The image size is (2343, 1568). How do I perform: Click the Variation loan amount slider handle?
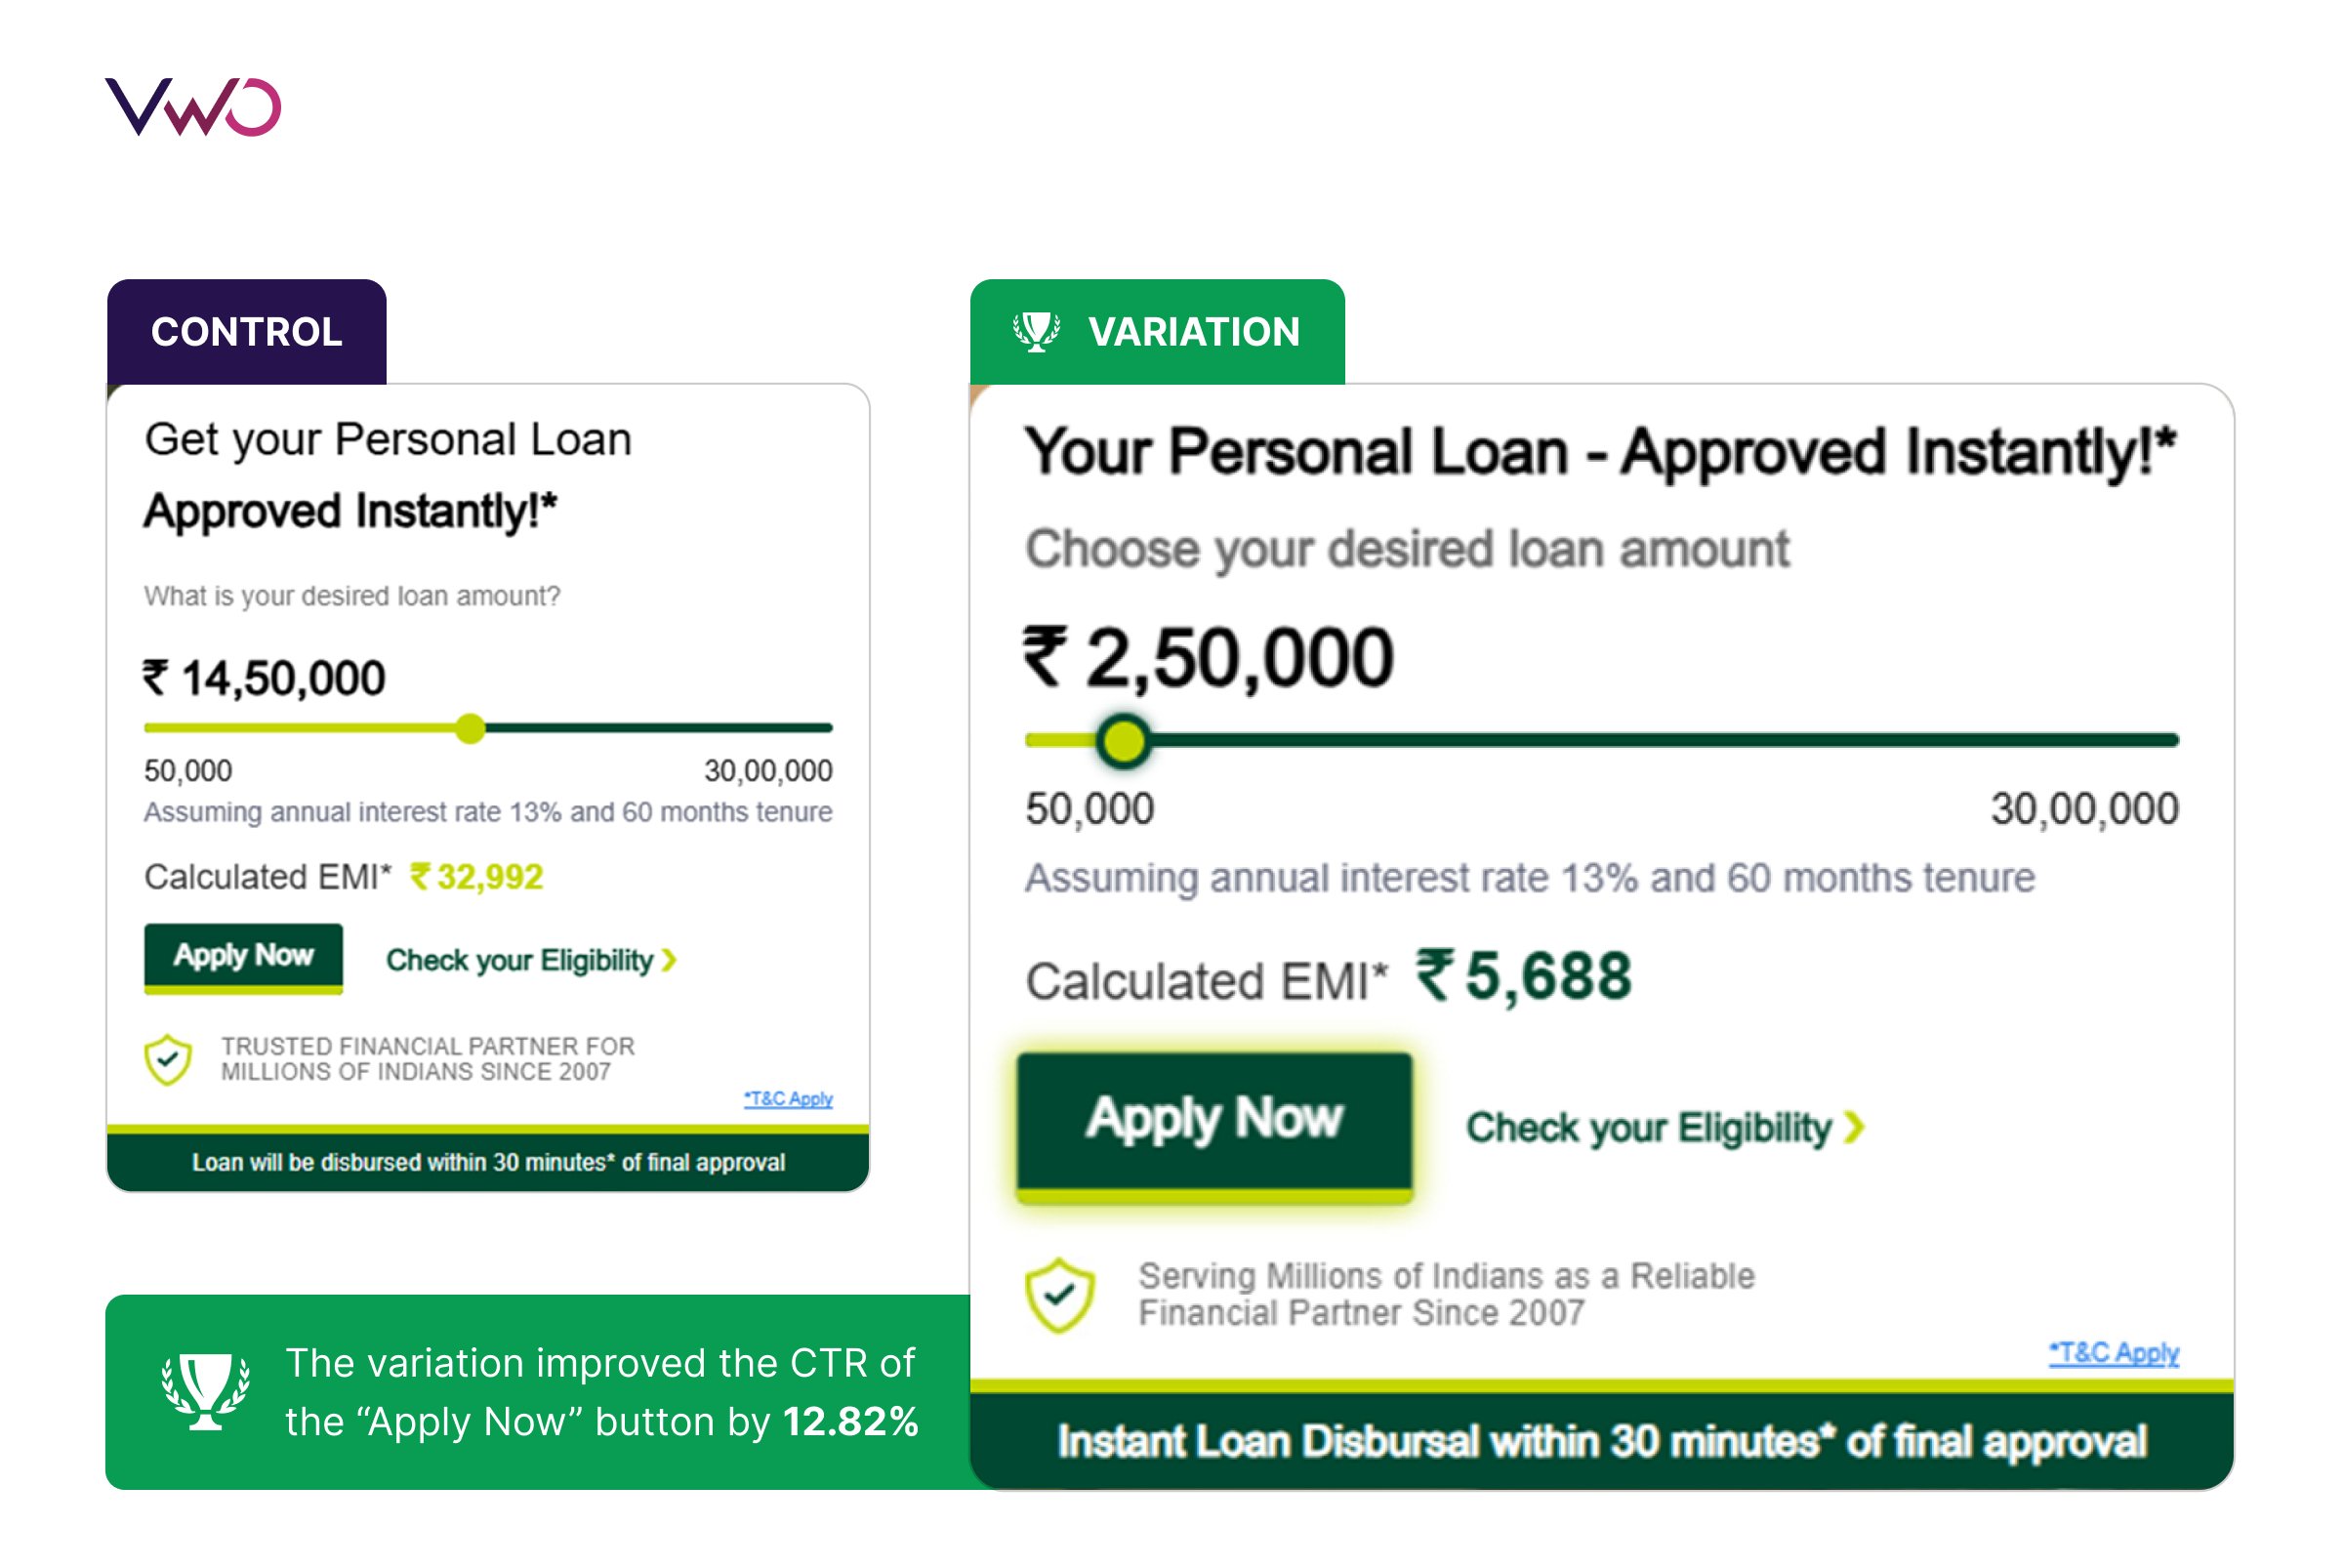pos(1123,741)
